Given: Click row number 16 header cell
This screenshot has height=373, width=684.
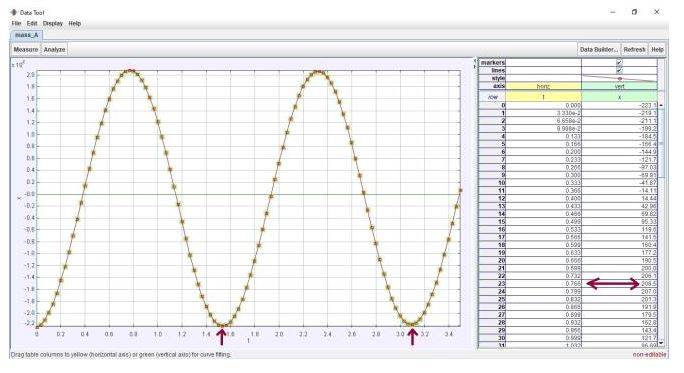Looking at the screenshot, I should tap(492, 229).
